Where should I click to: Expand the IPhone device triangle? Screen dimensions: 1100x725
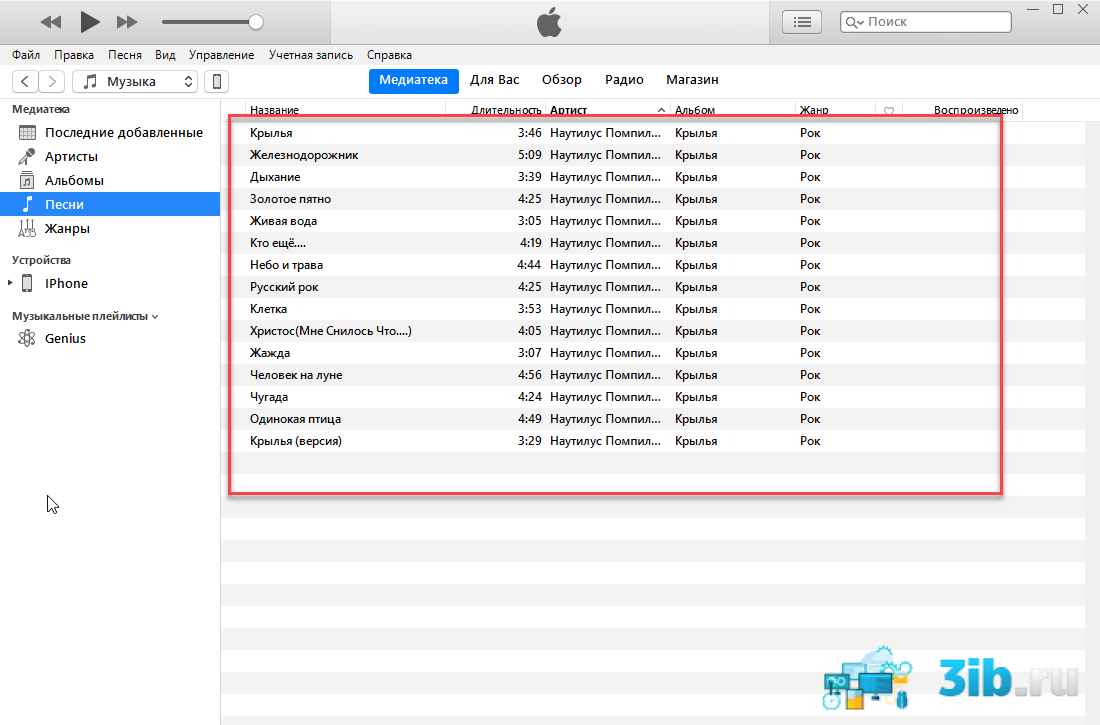10,283
